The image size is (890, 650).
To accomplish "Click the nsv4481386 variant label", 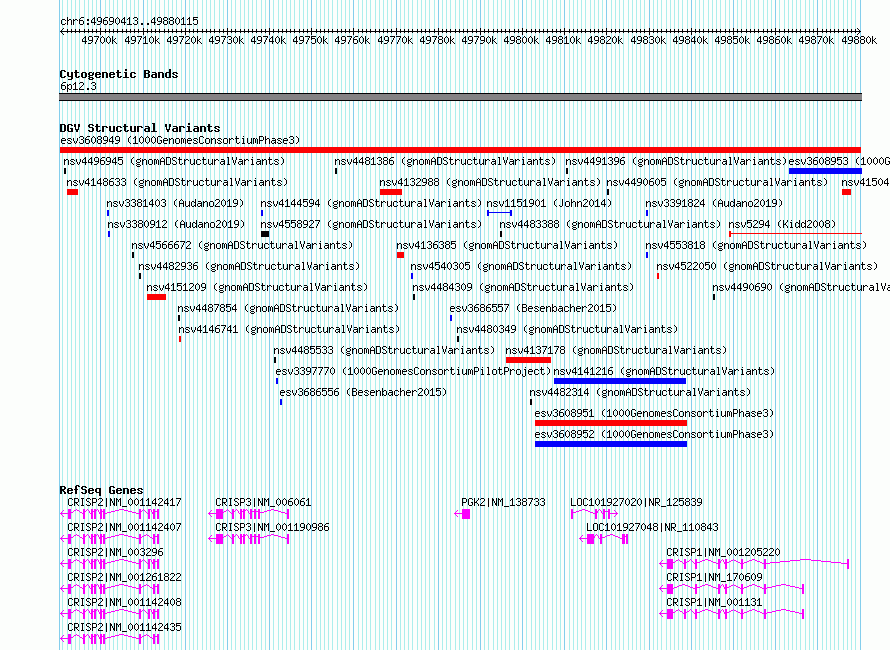I will (445, 161).
